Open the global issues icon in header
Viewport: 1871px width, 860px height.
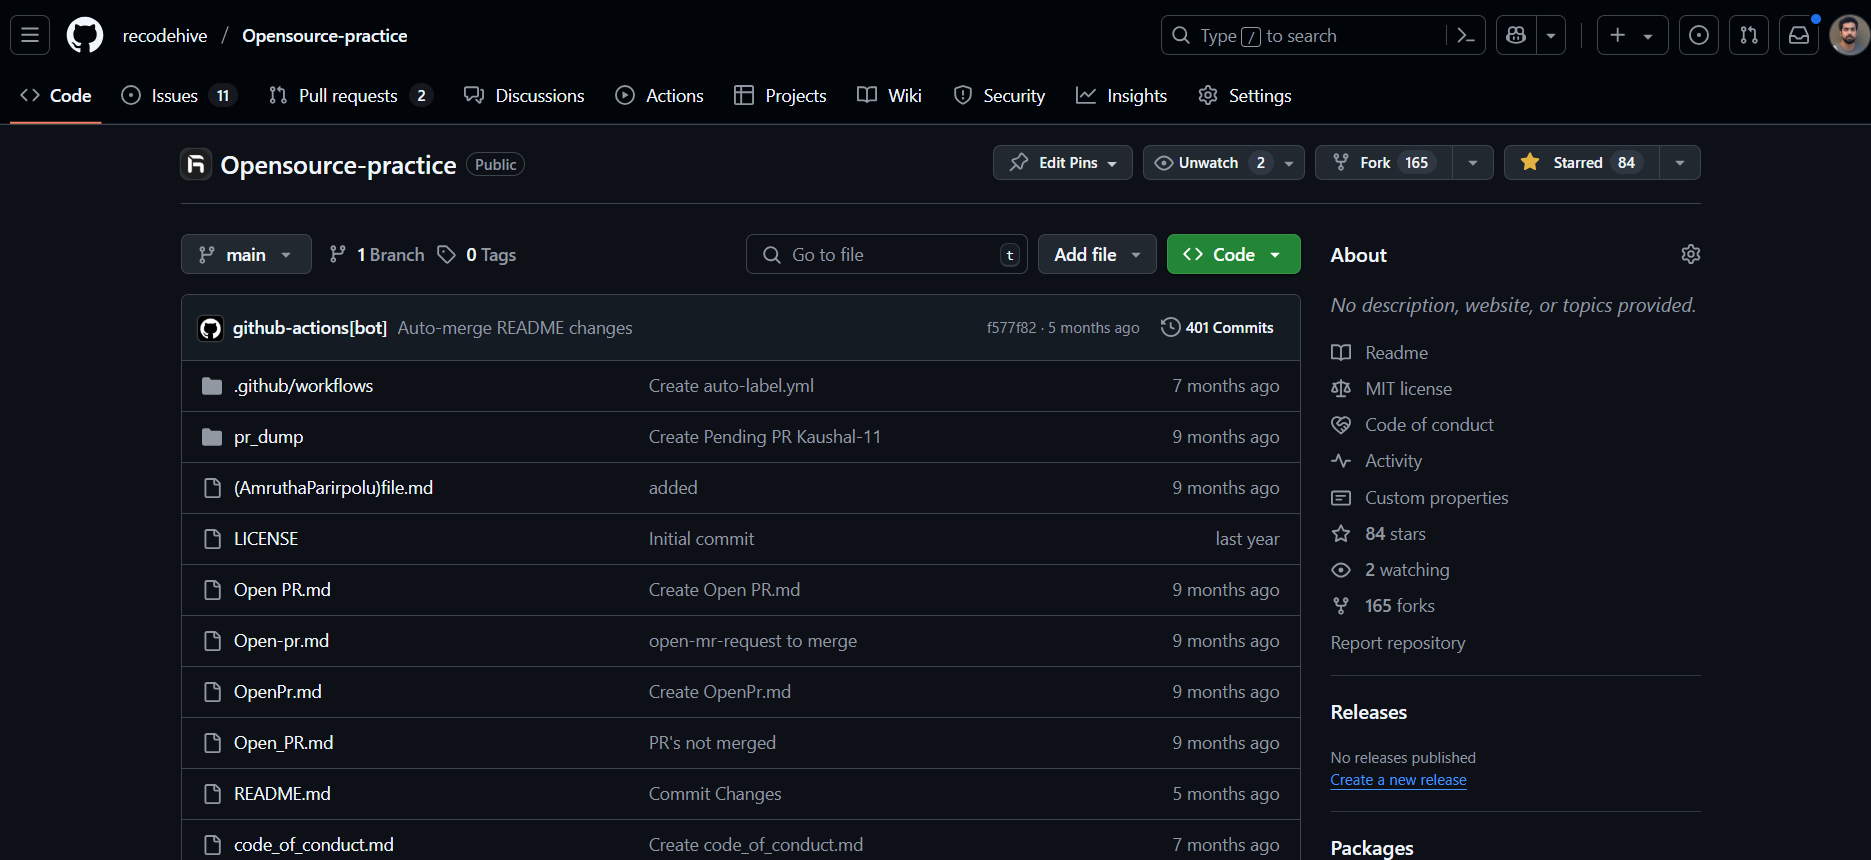pos(1699,36)
